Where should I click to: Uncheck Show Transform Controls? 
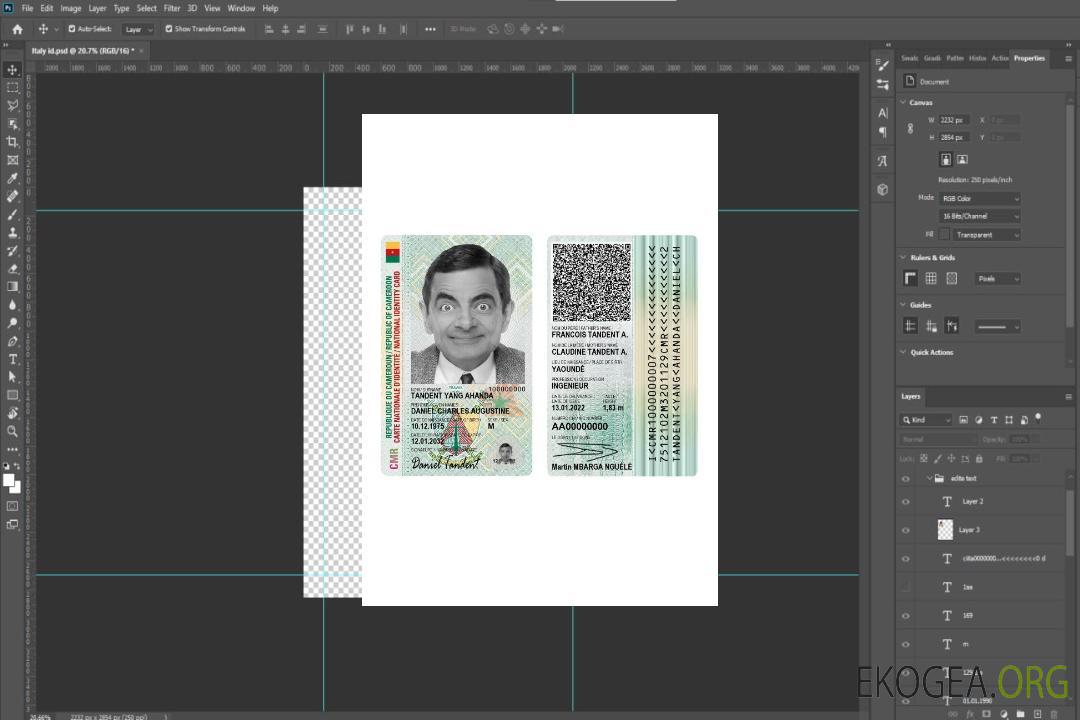pyautogui.click(x=169, y=29)
